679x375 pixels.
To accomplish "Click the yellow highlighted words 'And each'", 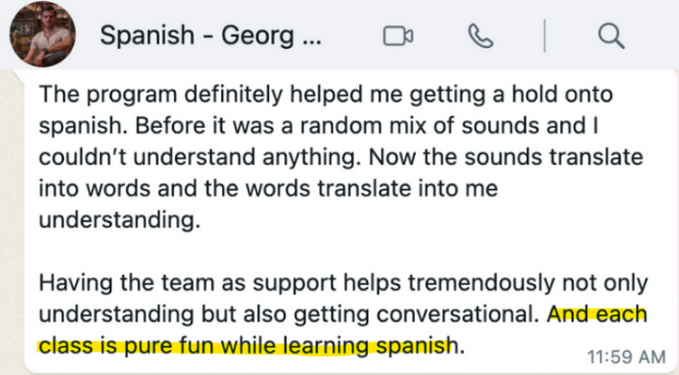I will (x=597, y=314).
